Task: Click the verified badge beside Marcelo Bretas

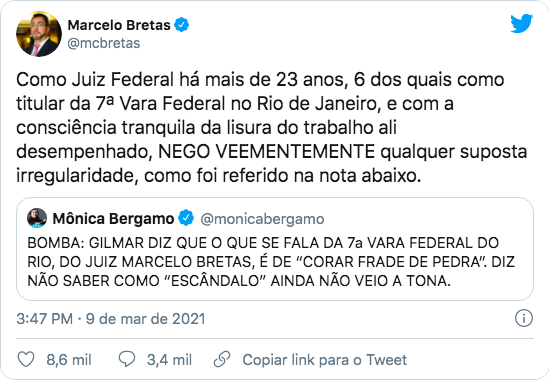Action: (182, 25)
